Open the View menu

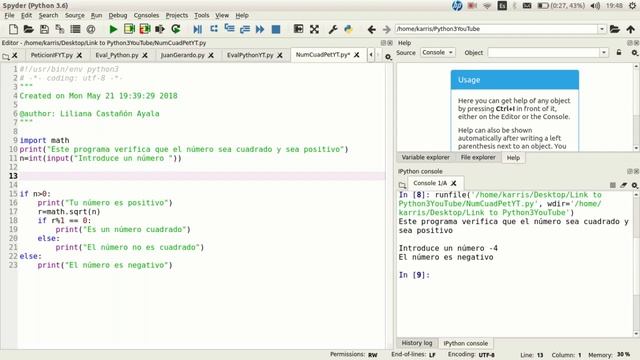[x=222, y=15]
